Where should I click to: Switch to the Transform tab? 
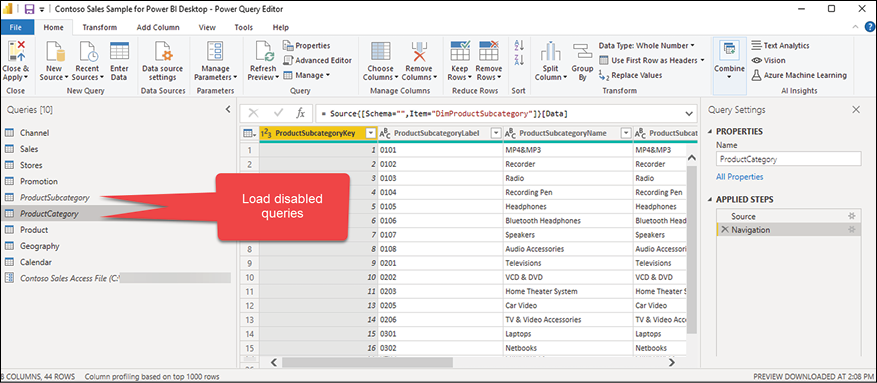100,27
